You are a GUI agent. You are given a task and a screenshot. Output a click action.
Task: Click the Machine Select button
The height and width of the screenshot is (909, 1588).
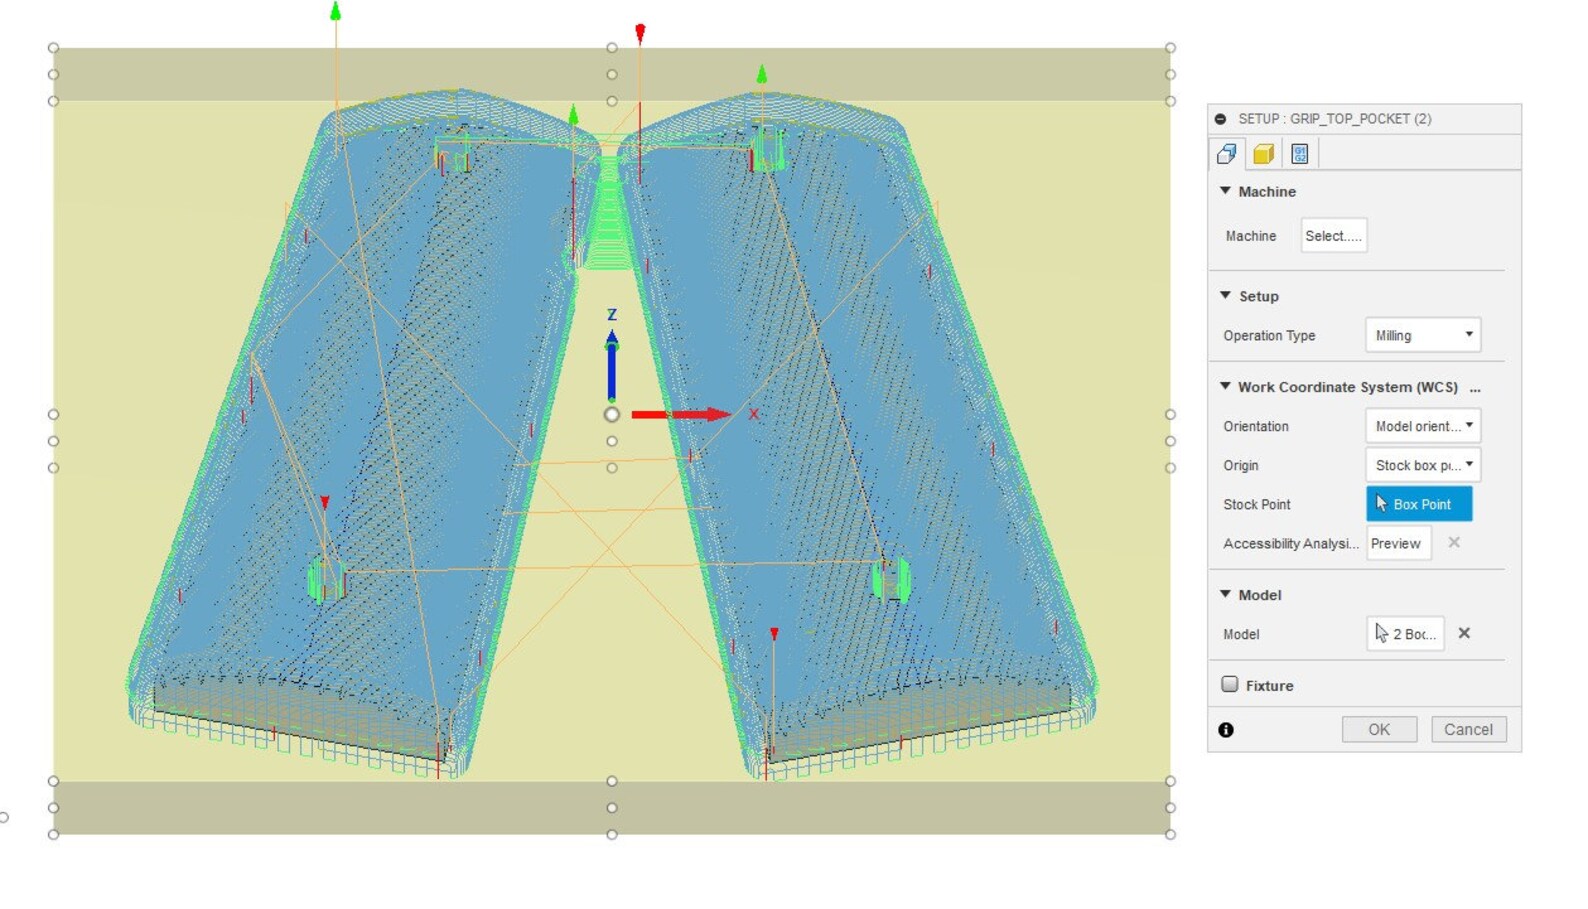(1333, 236)
